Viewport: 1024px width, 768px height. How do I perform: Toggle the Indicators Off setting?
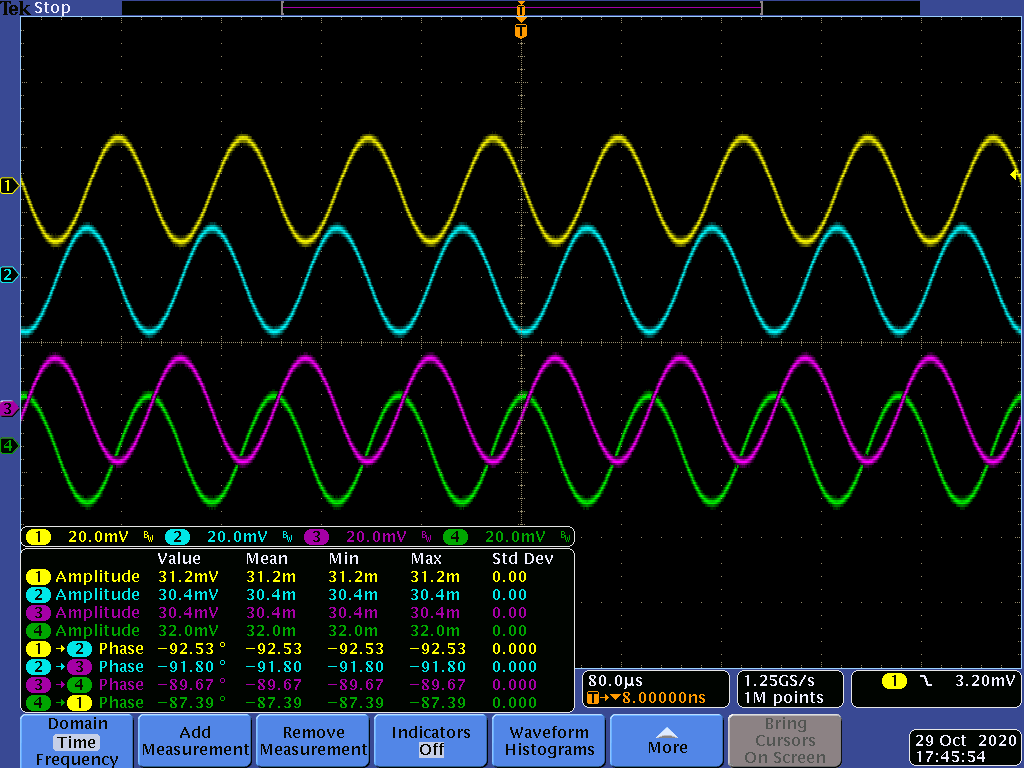click(x=431, y=741)
